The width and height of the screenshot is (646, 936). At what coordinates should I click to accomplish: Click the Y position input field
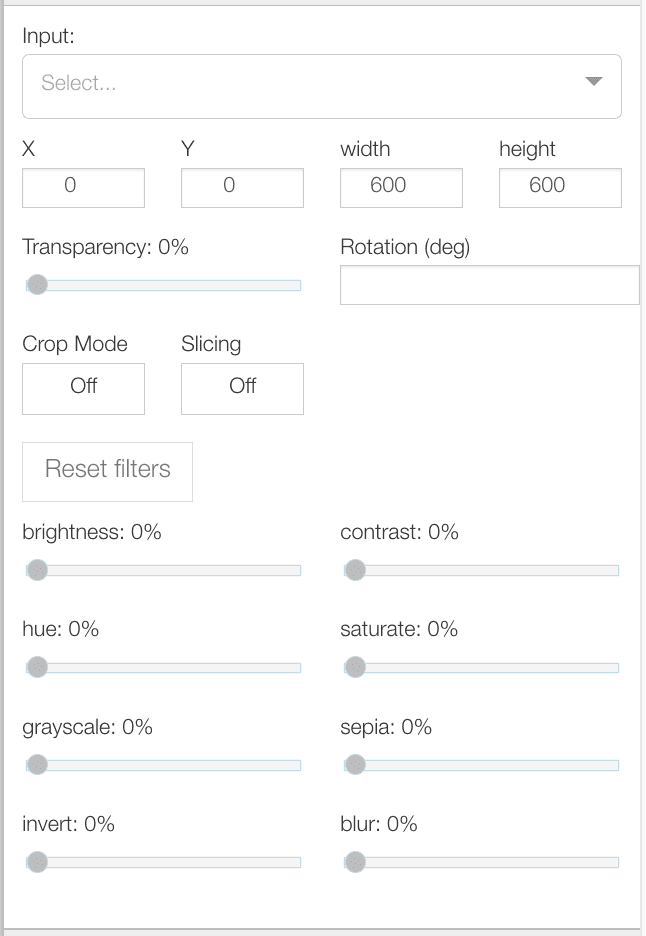[x=242, y=187]
